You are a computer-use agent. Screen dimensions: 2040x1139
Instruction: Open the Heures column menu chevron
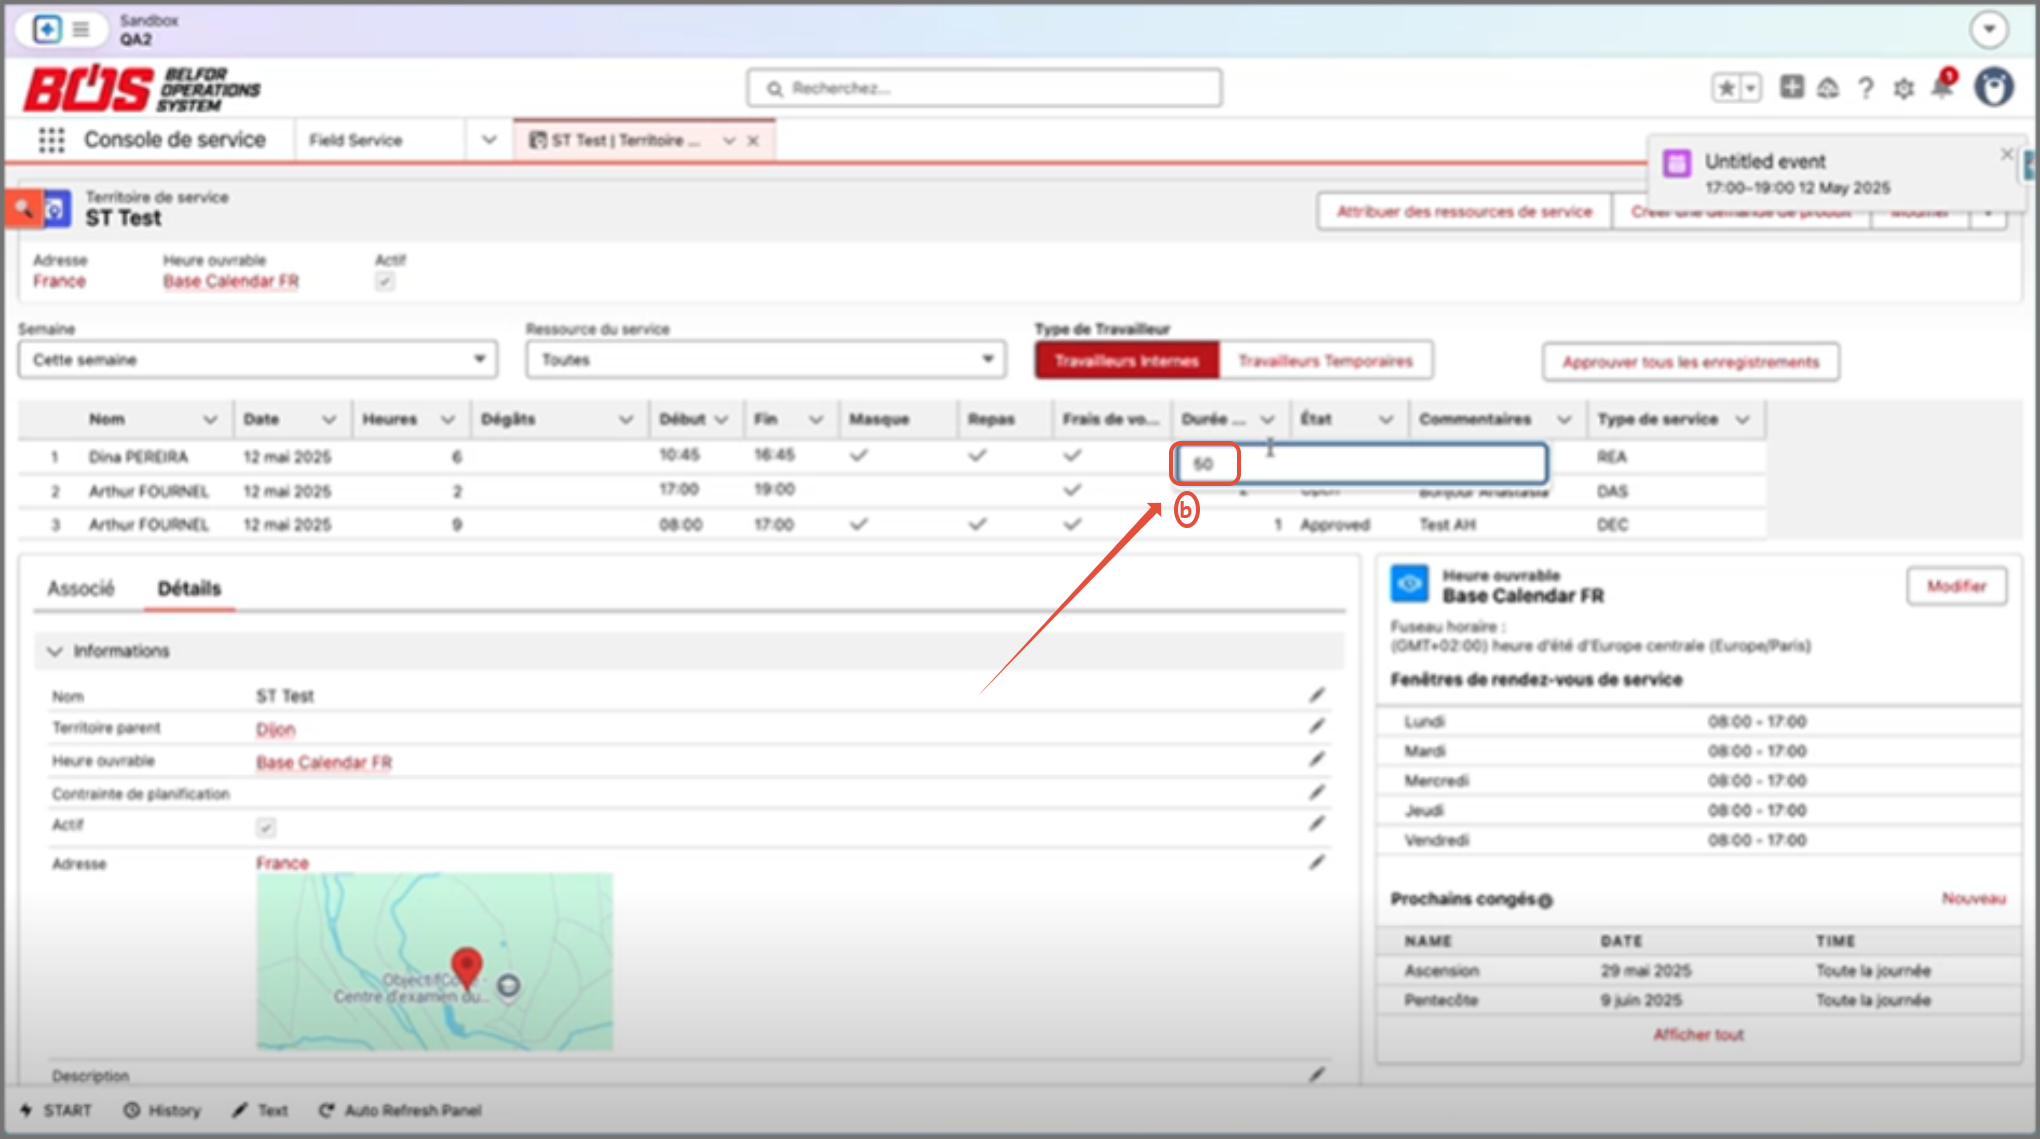tap(447, 420)
